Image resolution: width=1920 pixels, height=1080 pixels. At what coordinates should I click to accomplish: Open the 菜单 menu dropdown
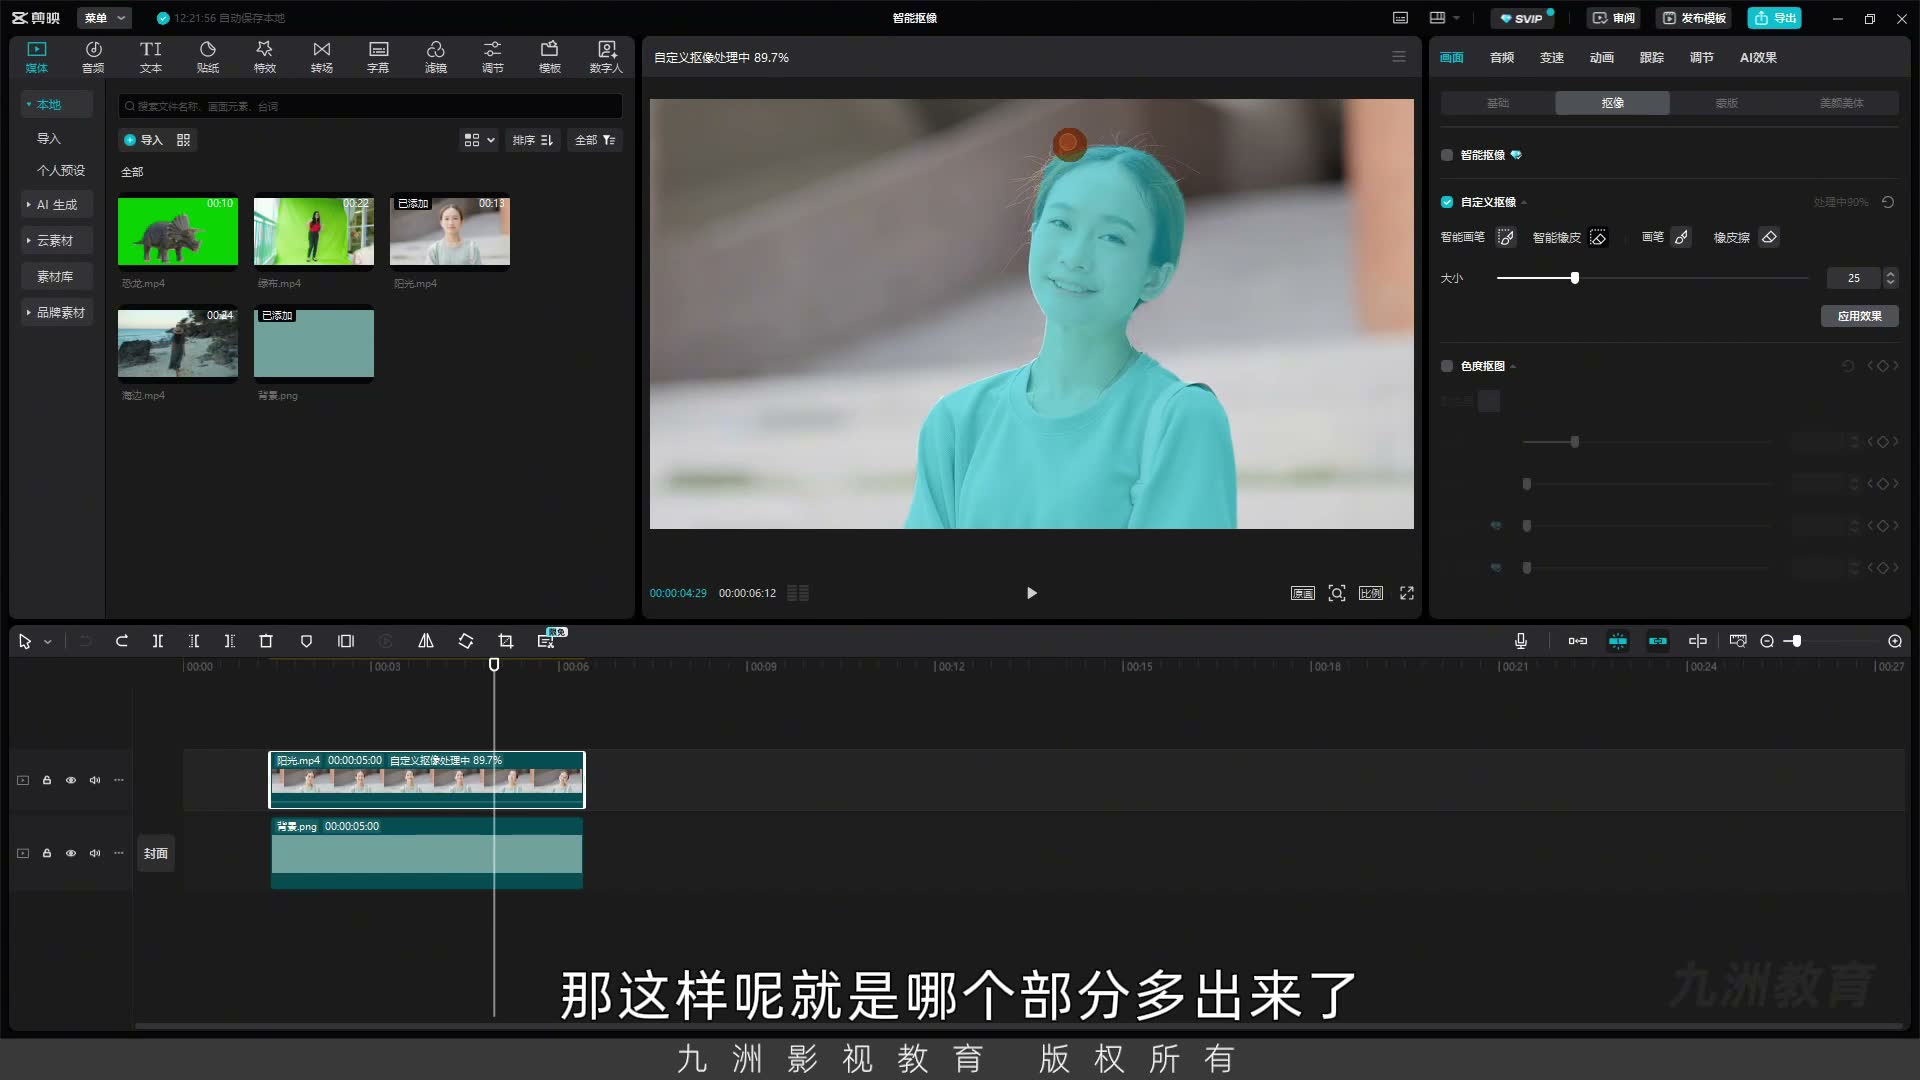[x=104, y=18]
